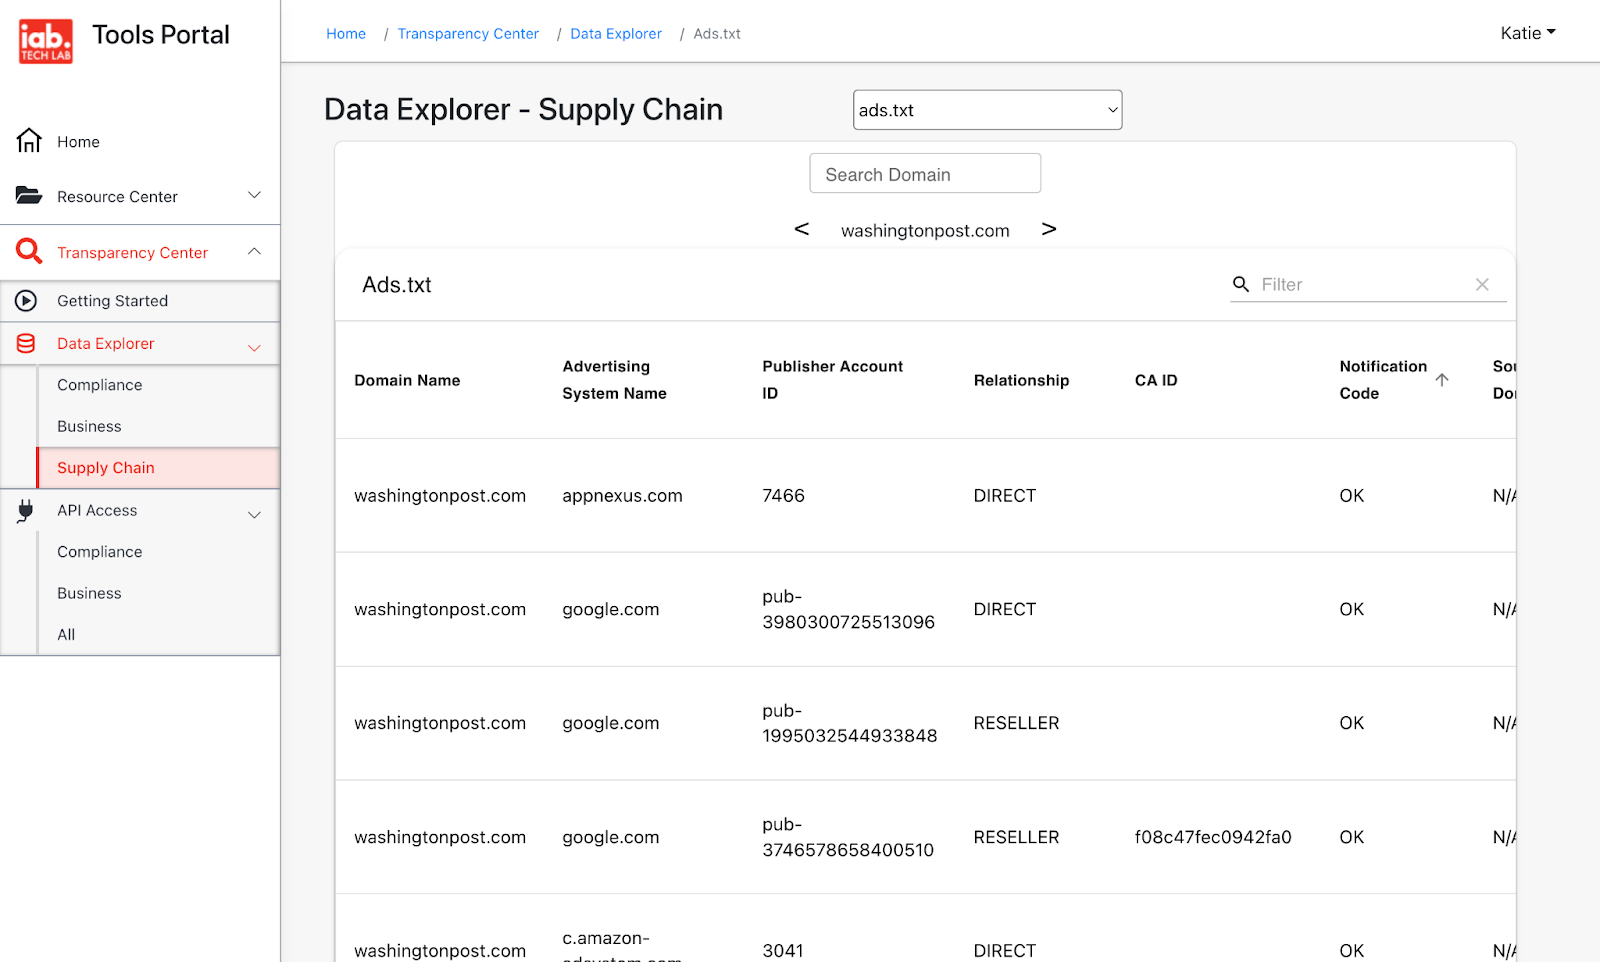Click CA ID f08c47fec0942fa0
This screenshot has width=1600, height=962.
[x=1213, y=837]
